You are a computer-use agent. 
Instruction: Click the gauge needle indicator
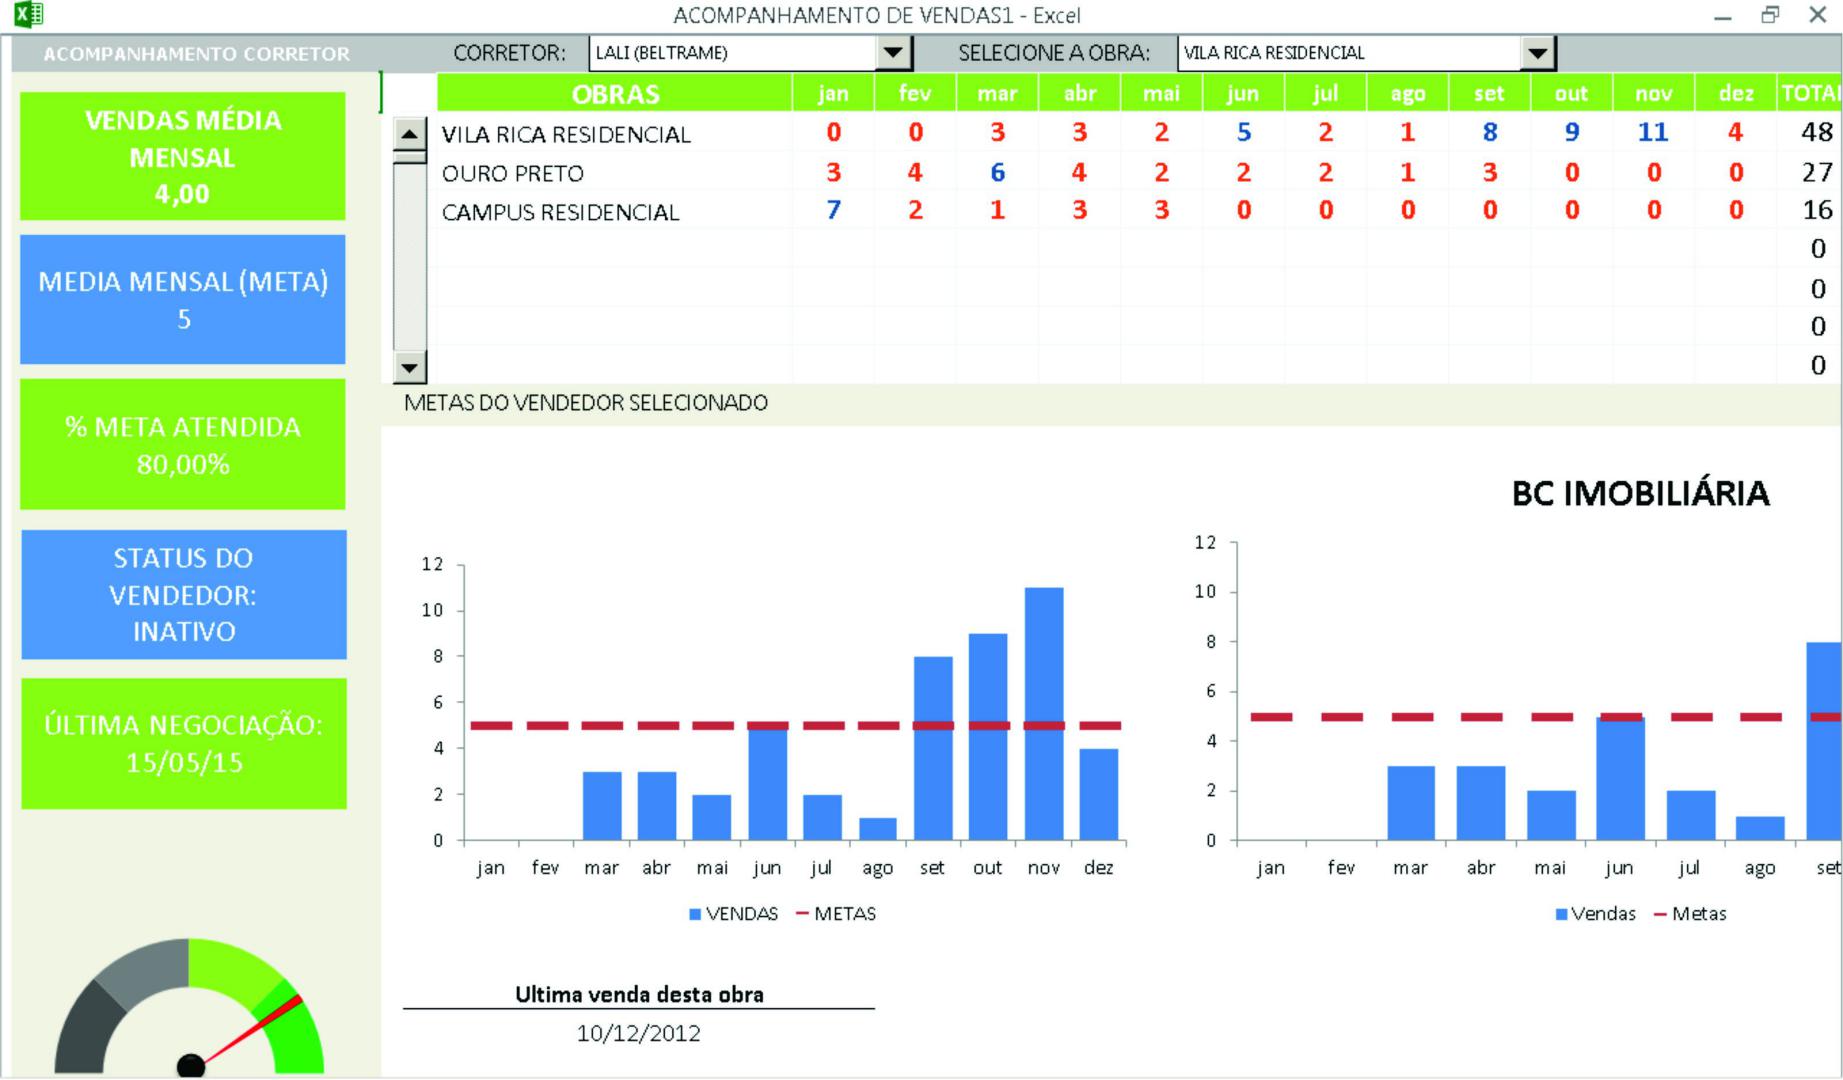click(x=250, y=1029)
